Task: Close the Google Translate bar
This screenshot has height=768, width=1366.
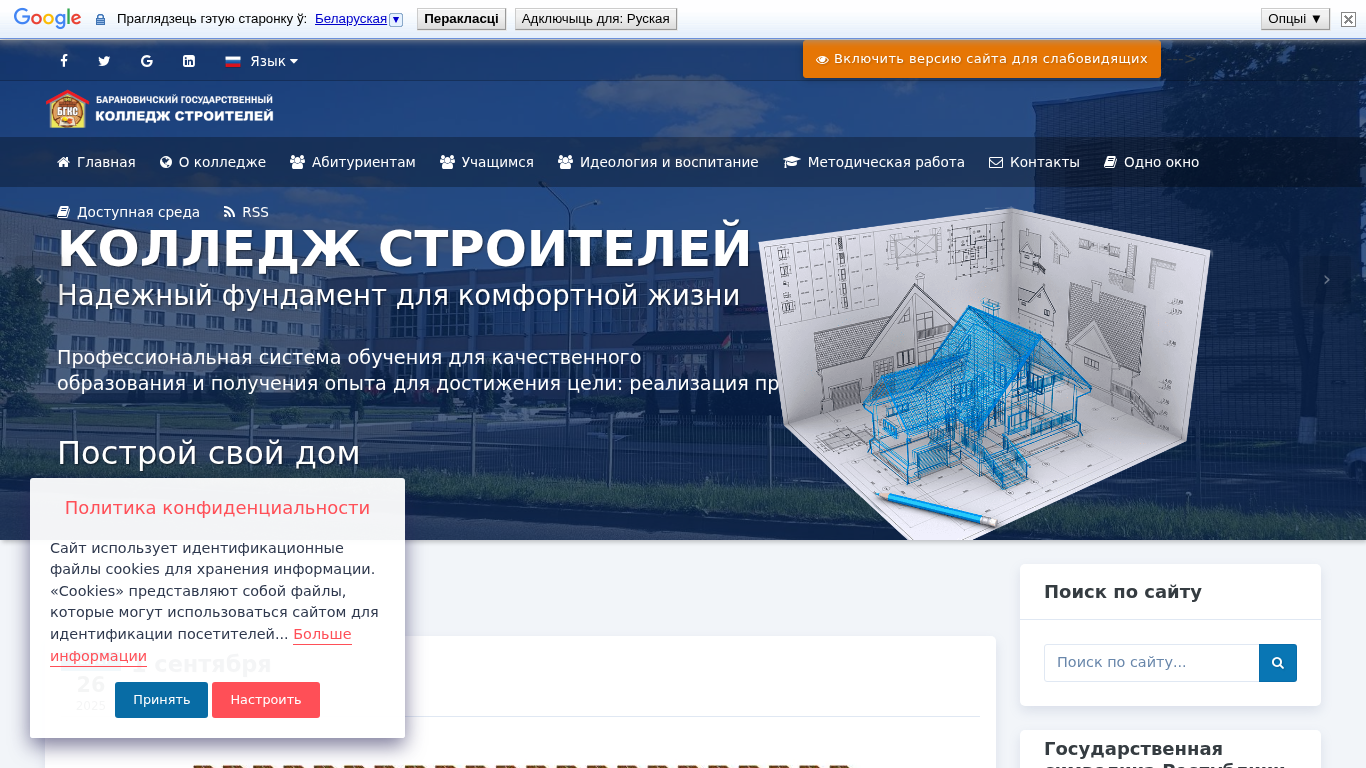Action: pyautogui.click(x=1348, y=19)
